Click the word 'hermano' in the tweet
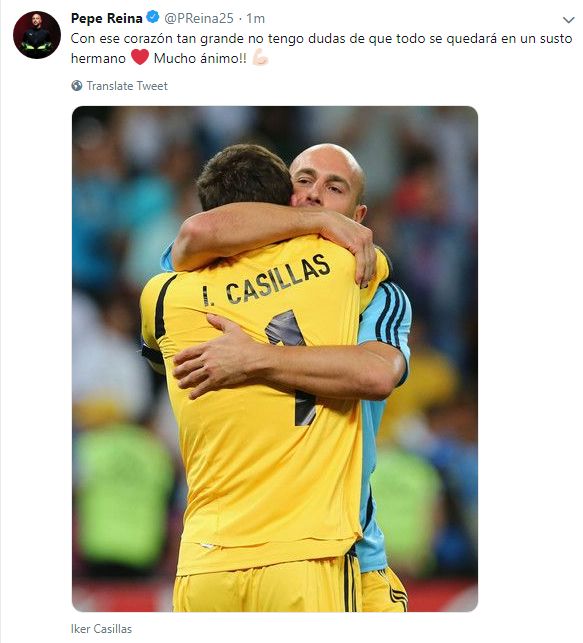This screenshot has width=583, height=643. [98, 58]
